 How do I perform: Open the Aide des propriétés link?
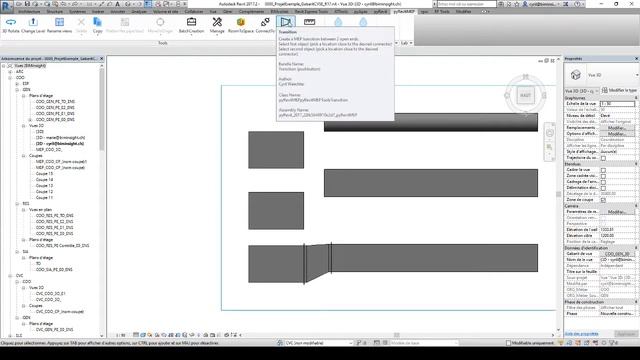point(582,334)
